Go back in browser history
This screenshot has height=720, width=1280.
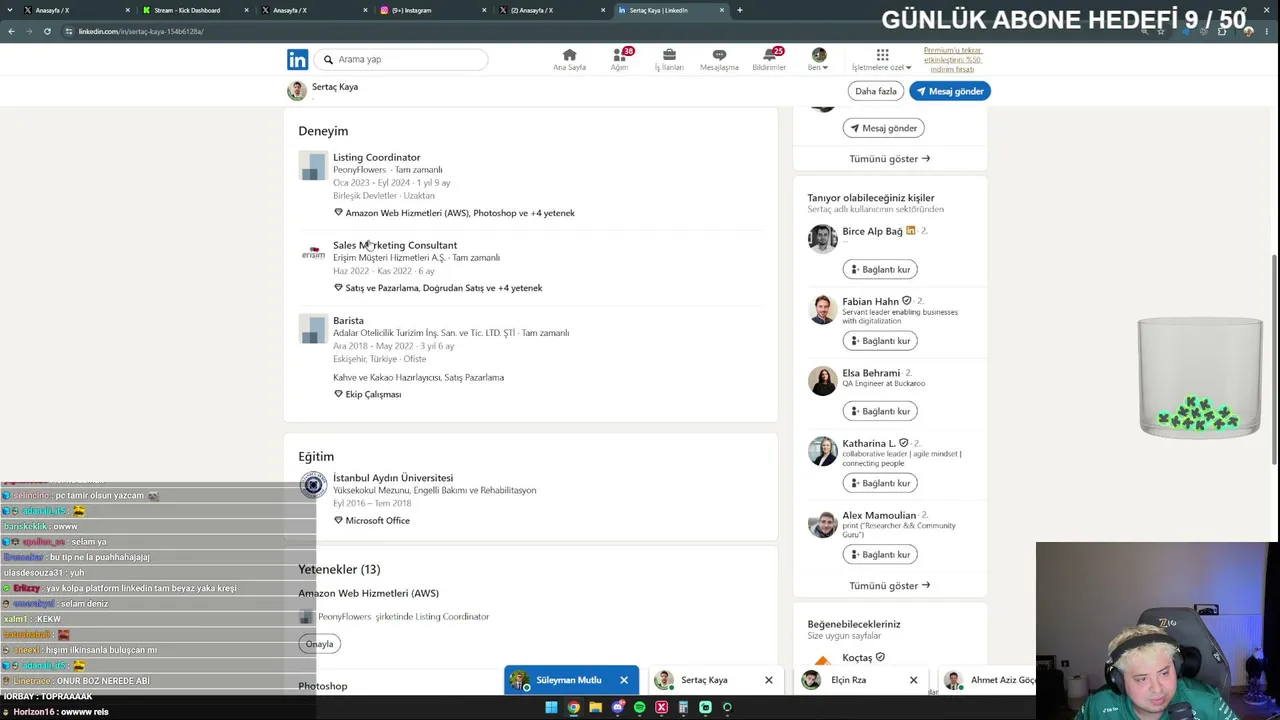point(11,31)
